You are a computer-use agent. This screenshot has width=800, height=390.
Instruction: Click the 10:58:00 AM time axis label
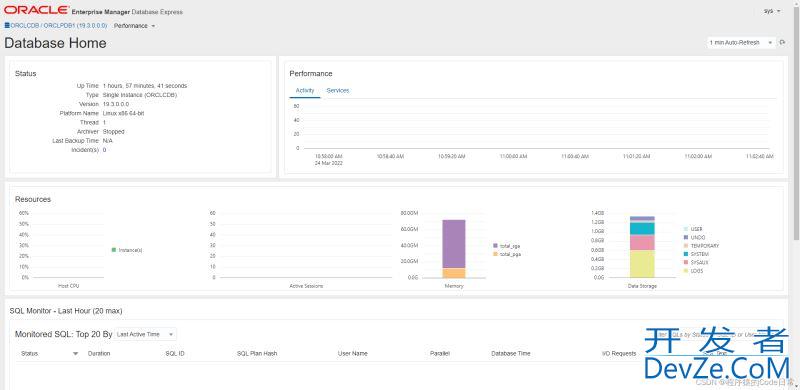pyautogui.click(x=329, y=157)
